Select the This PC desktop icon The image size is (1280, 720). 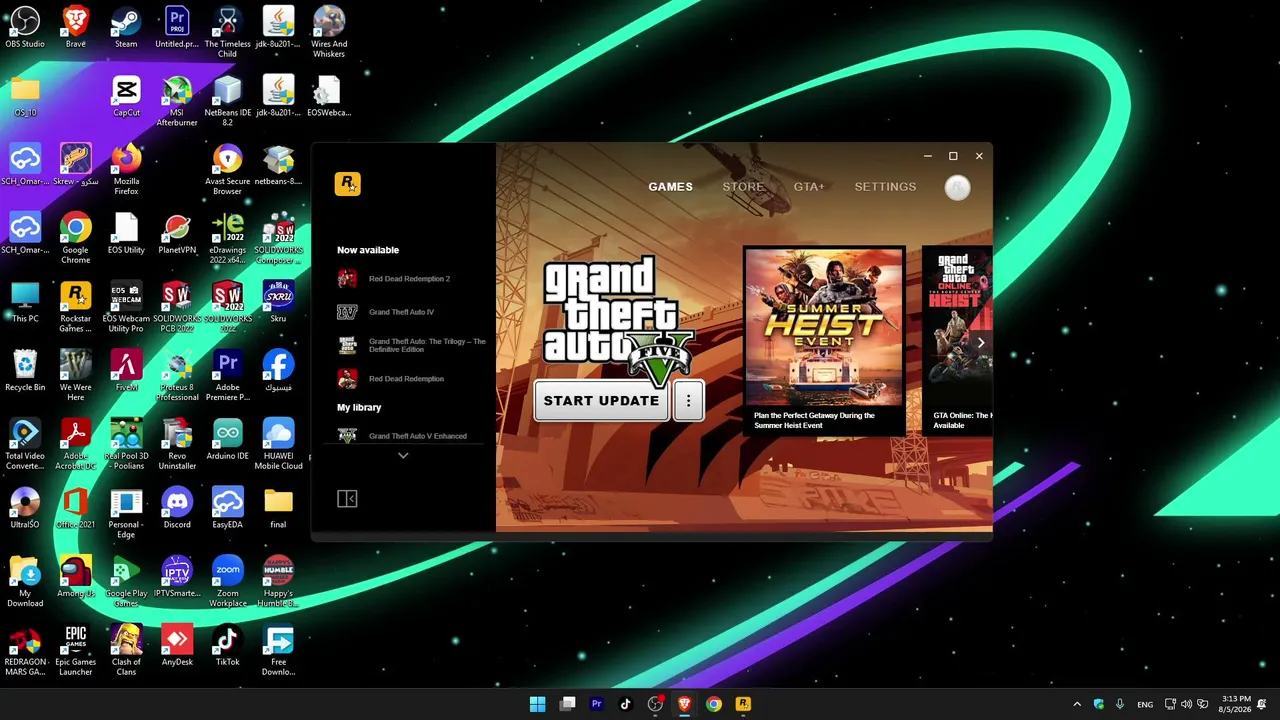25,302
